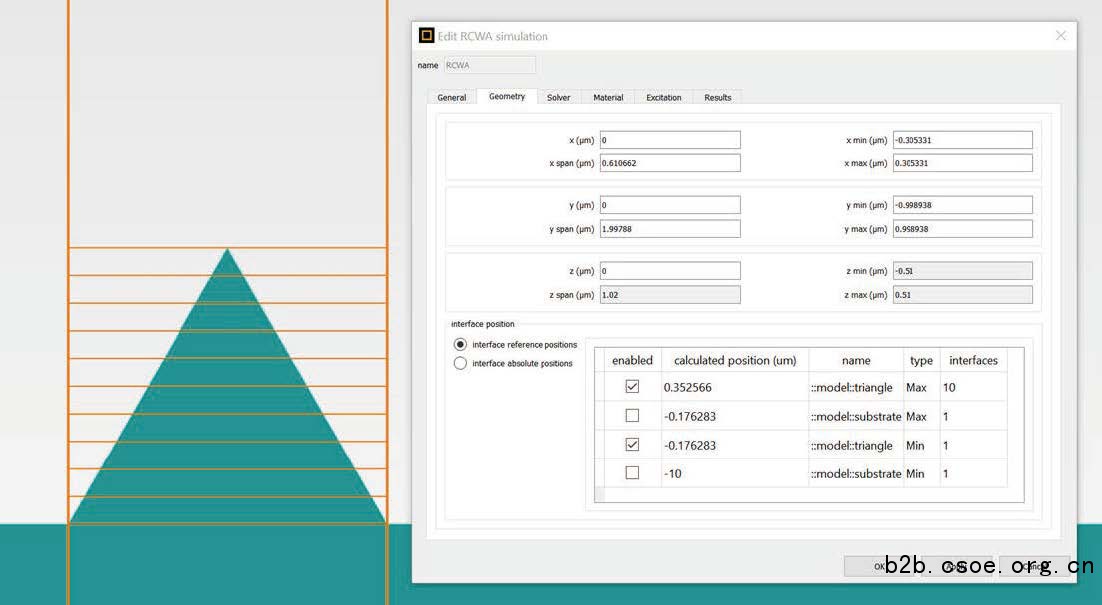Open the Solver tab

[558, 98]
